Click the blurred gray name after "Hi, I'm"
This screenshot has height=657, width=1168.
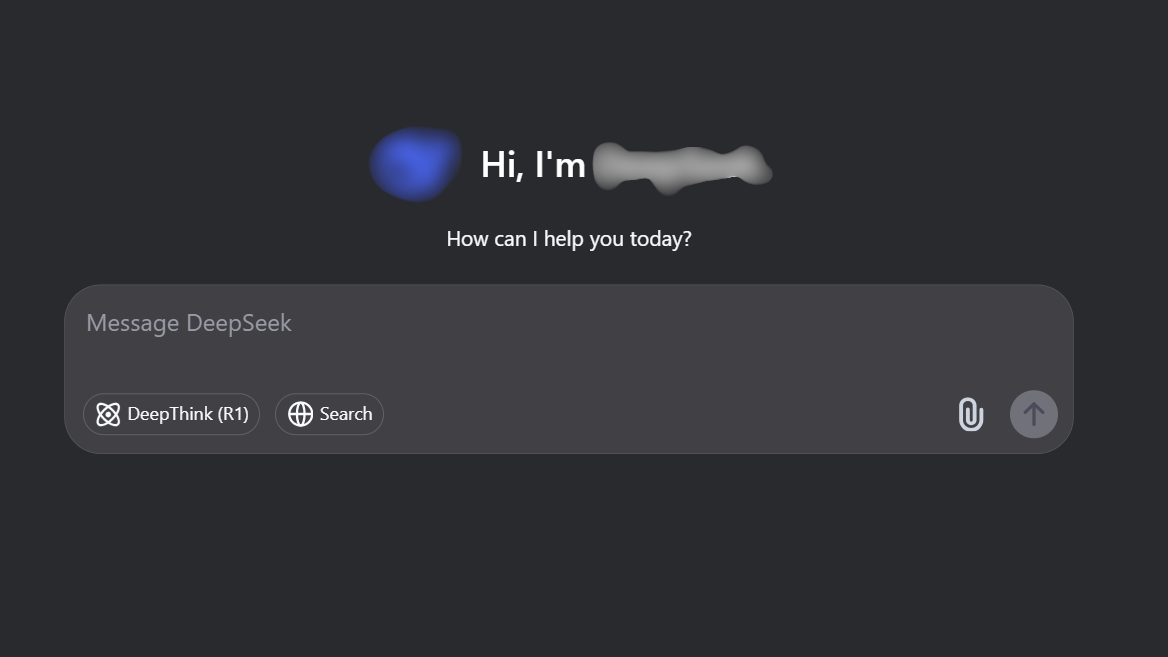[682, 167]
